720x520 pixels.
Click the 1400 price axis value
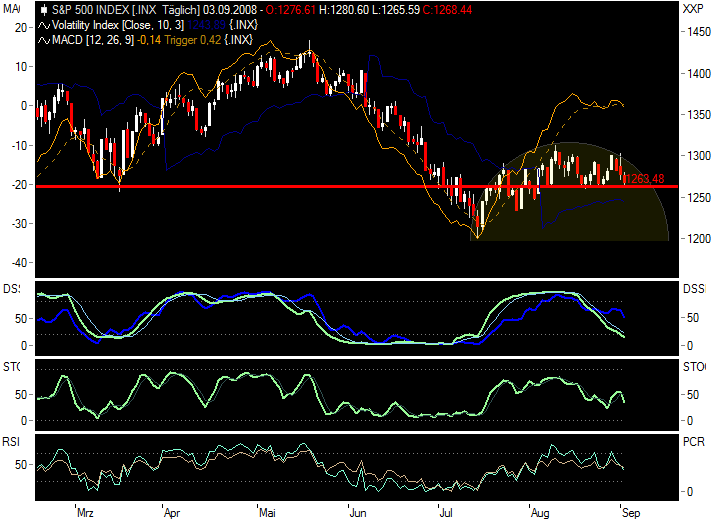point(699,73)
